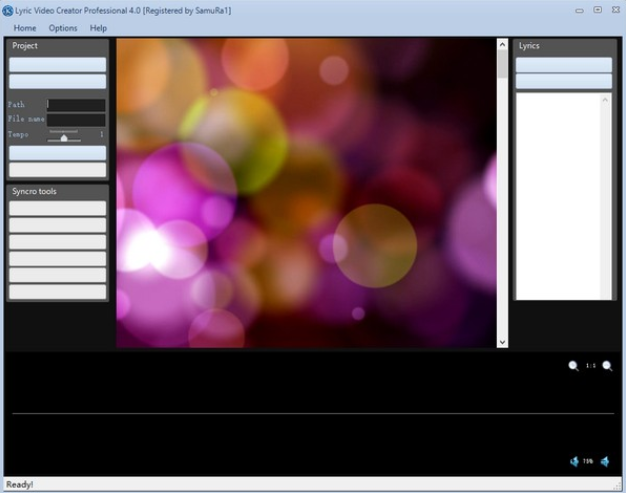The width and height of the screenshot is (626, 493).
Task: Click the lyrics list scroll up arrow
Action: point(606,99)
